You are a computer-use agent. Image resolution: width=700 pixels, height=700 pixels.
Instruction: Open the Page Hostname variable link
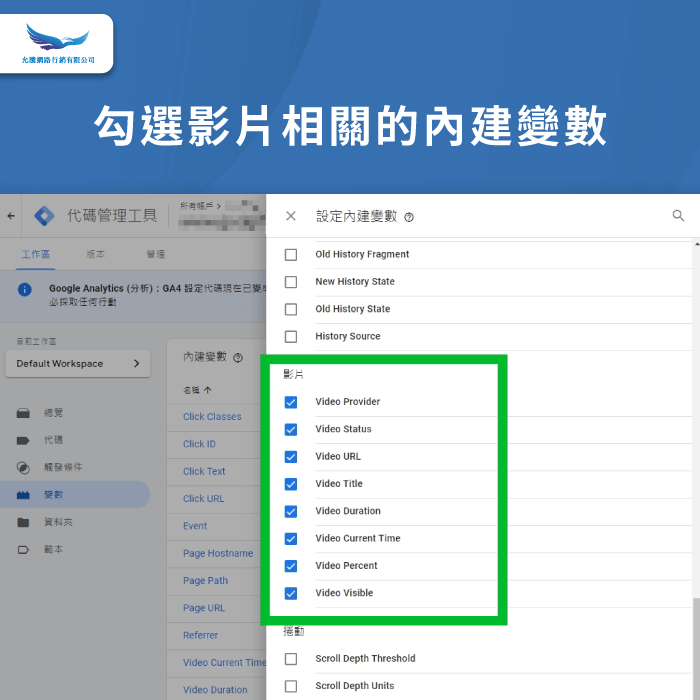(218, 553)
